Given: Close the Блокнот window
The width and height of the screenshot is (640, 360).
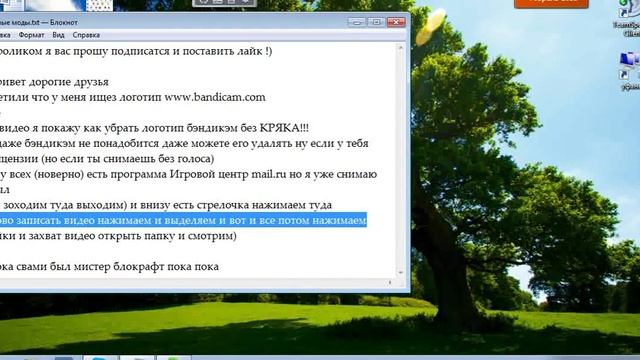Looking at the screenshot, I should click(x=396, y=22).
